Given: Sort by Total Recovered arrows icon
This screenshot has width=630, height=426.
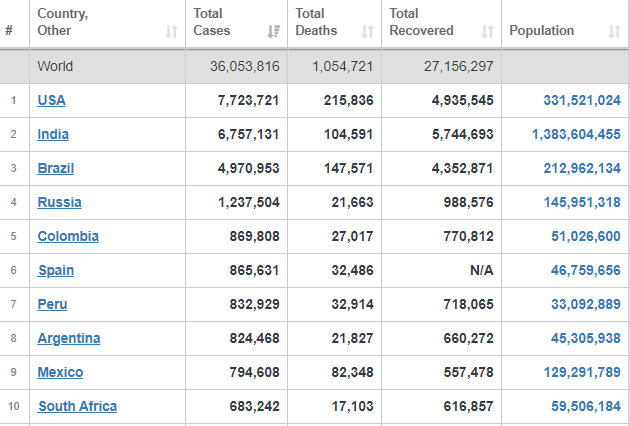Looking at the screenshot, I should 487,31.
